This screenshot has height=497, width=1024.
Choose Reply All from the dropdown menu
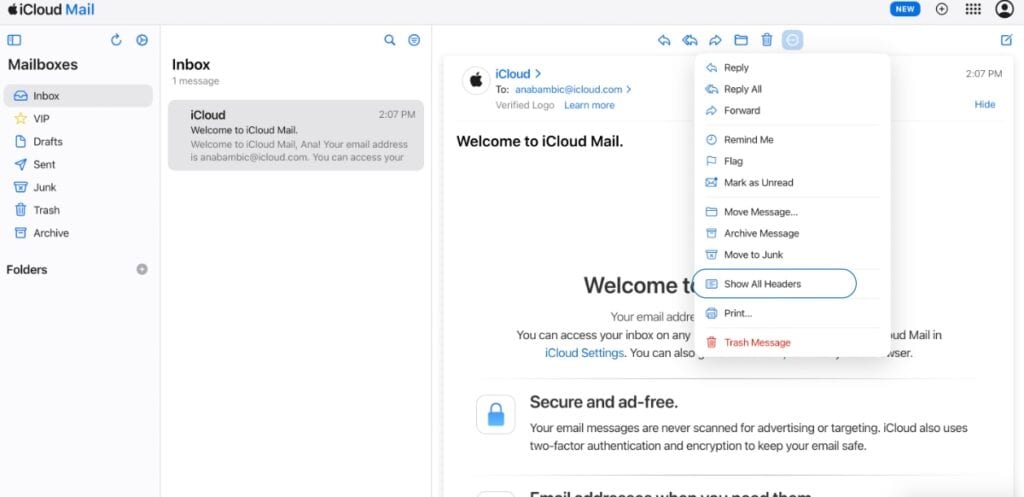coord(792,89)
